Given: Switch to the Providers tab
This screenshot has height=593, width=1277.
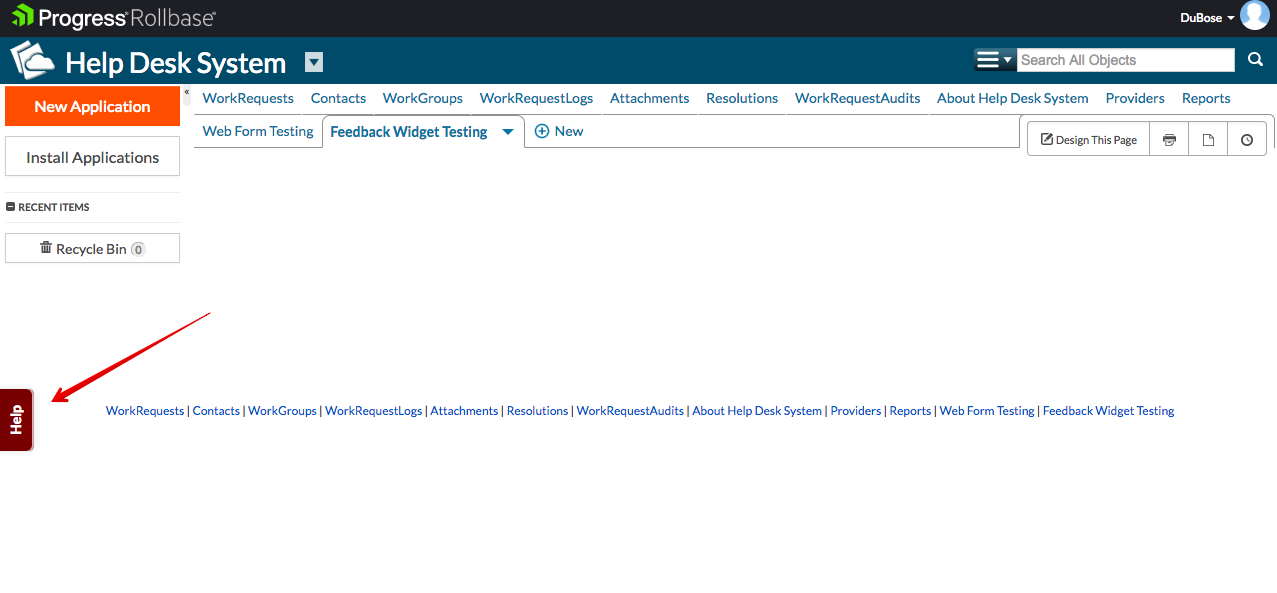Looking at the screenshot, I should (1135, 98).
